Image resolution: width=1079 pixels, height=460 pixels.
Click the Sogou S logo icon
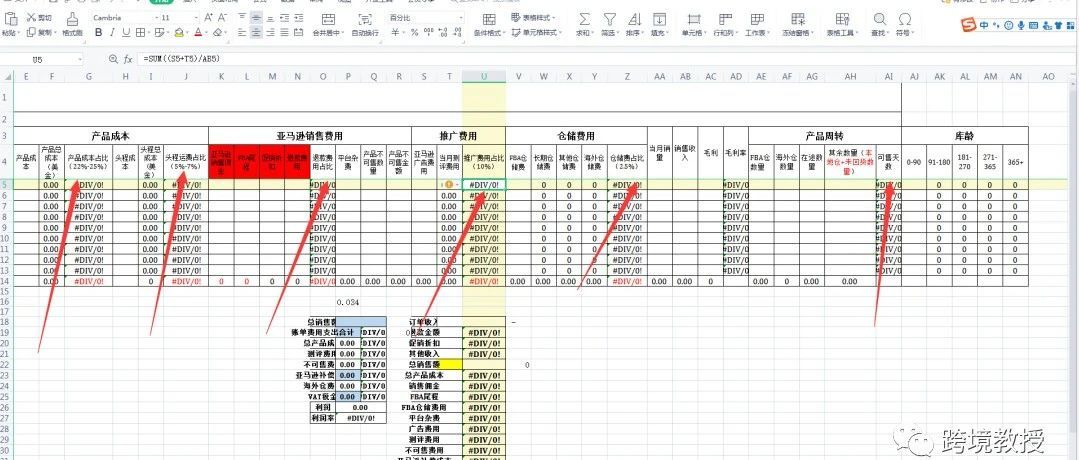[970, 25]
